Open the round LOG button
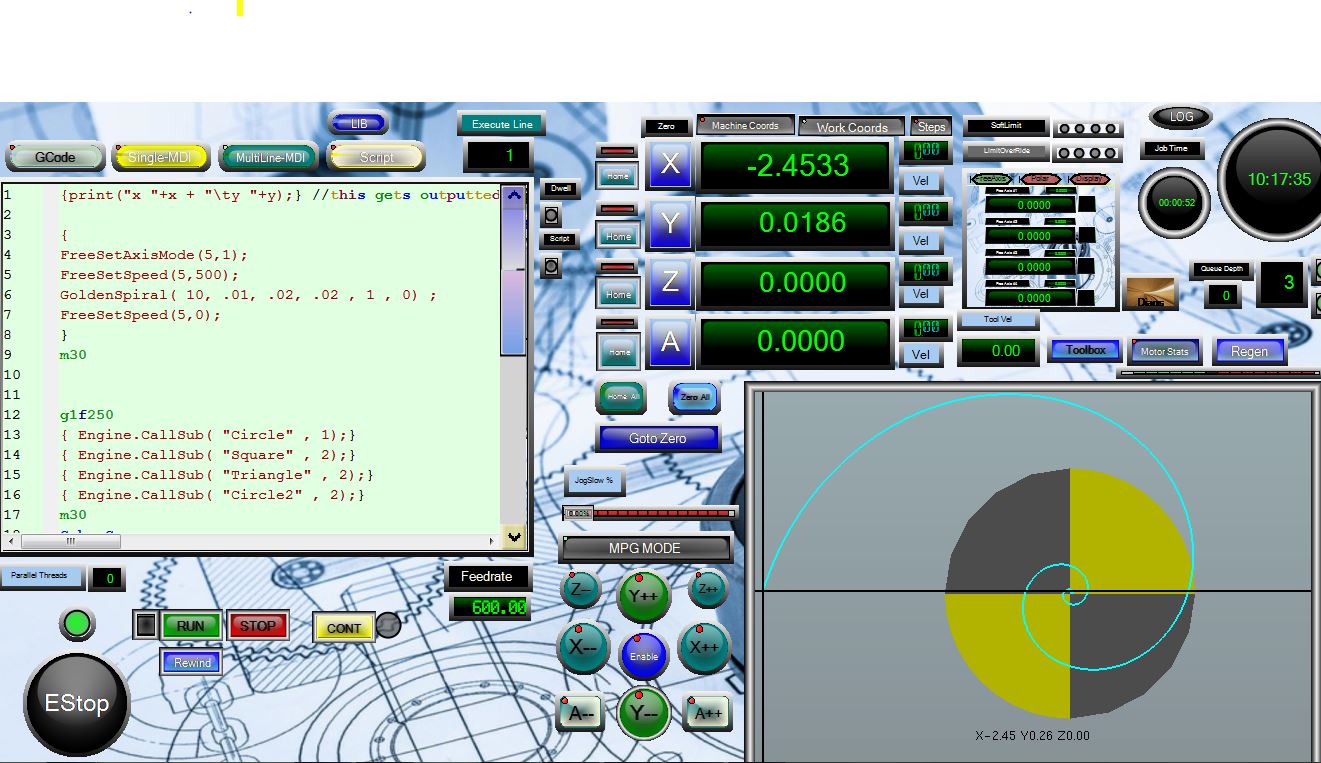This screenshot has width=1321, height=763. click(1181, 117)
